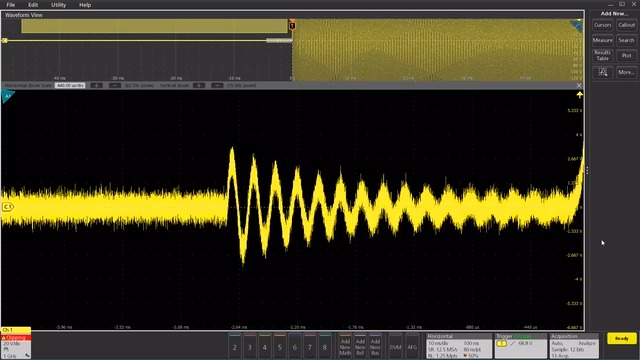Click the yellow channel 1 trigger source icon
640x360 pixels.
coord(502,344)
